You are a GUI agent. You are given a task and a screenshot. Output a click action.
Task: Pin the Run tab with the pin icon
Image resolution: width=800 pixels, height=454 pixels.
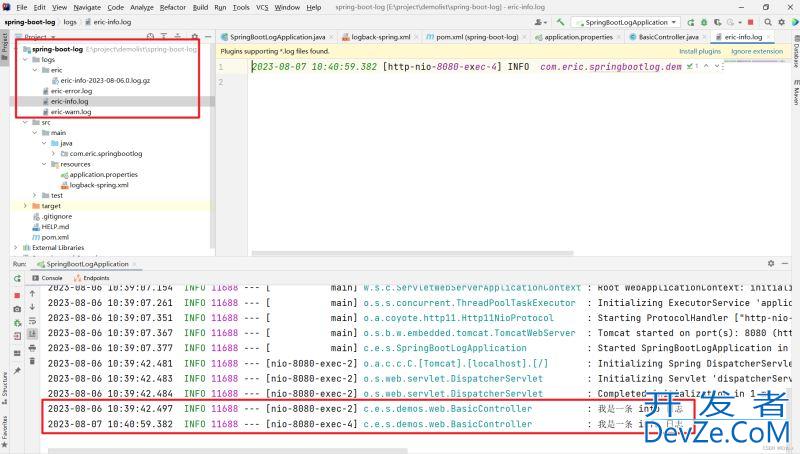(17, 370)
